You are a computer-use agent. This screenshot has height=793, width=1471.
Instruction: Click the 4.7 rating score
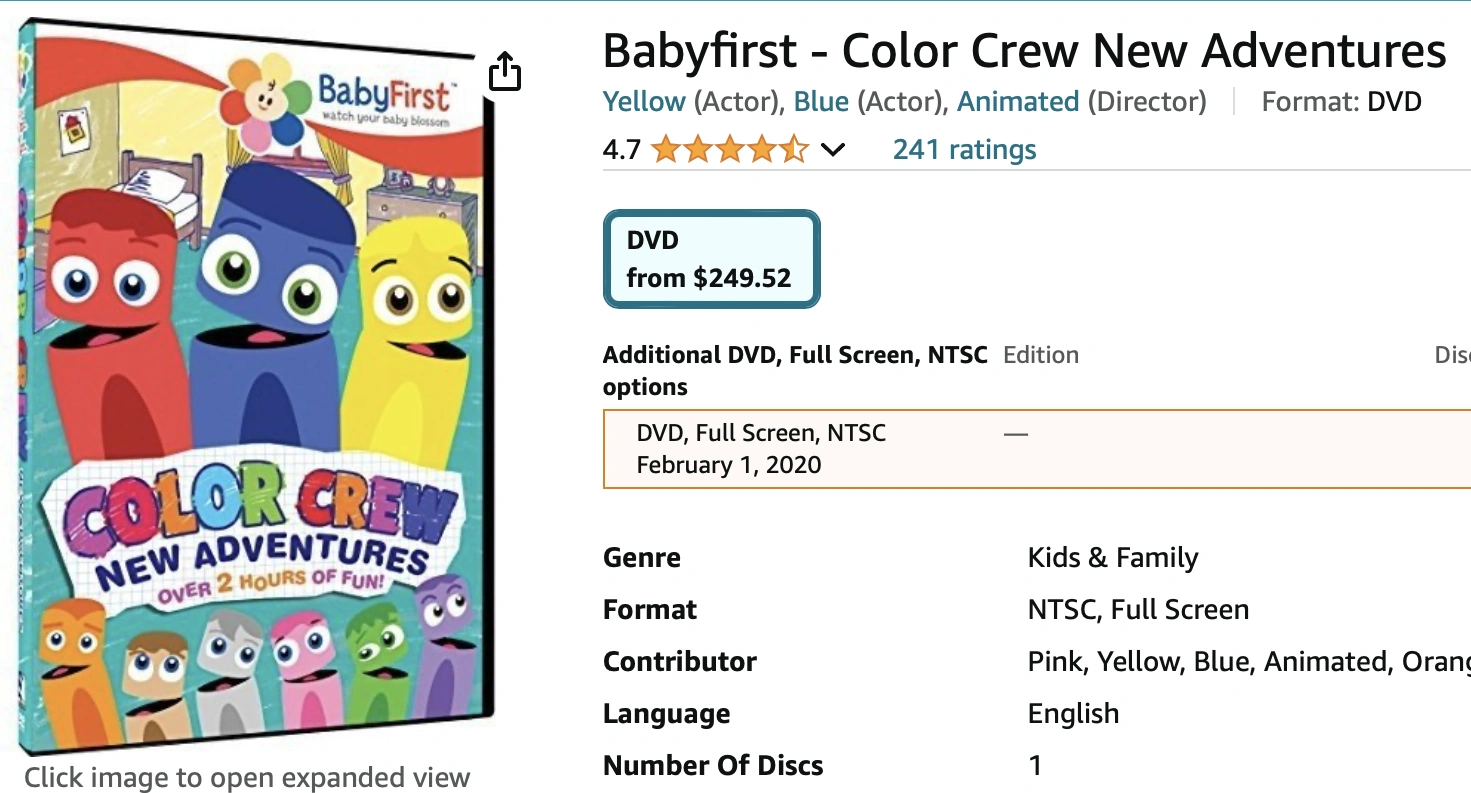click(620, 148)
